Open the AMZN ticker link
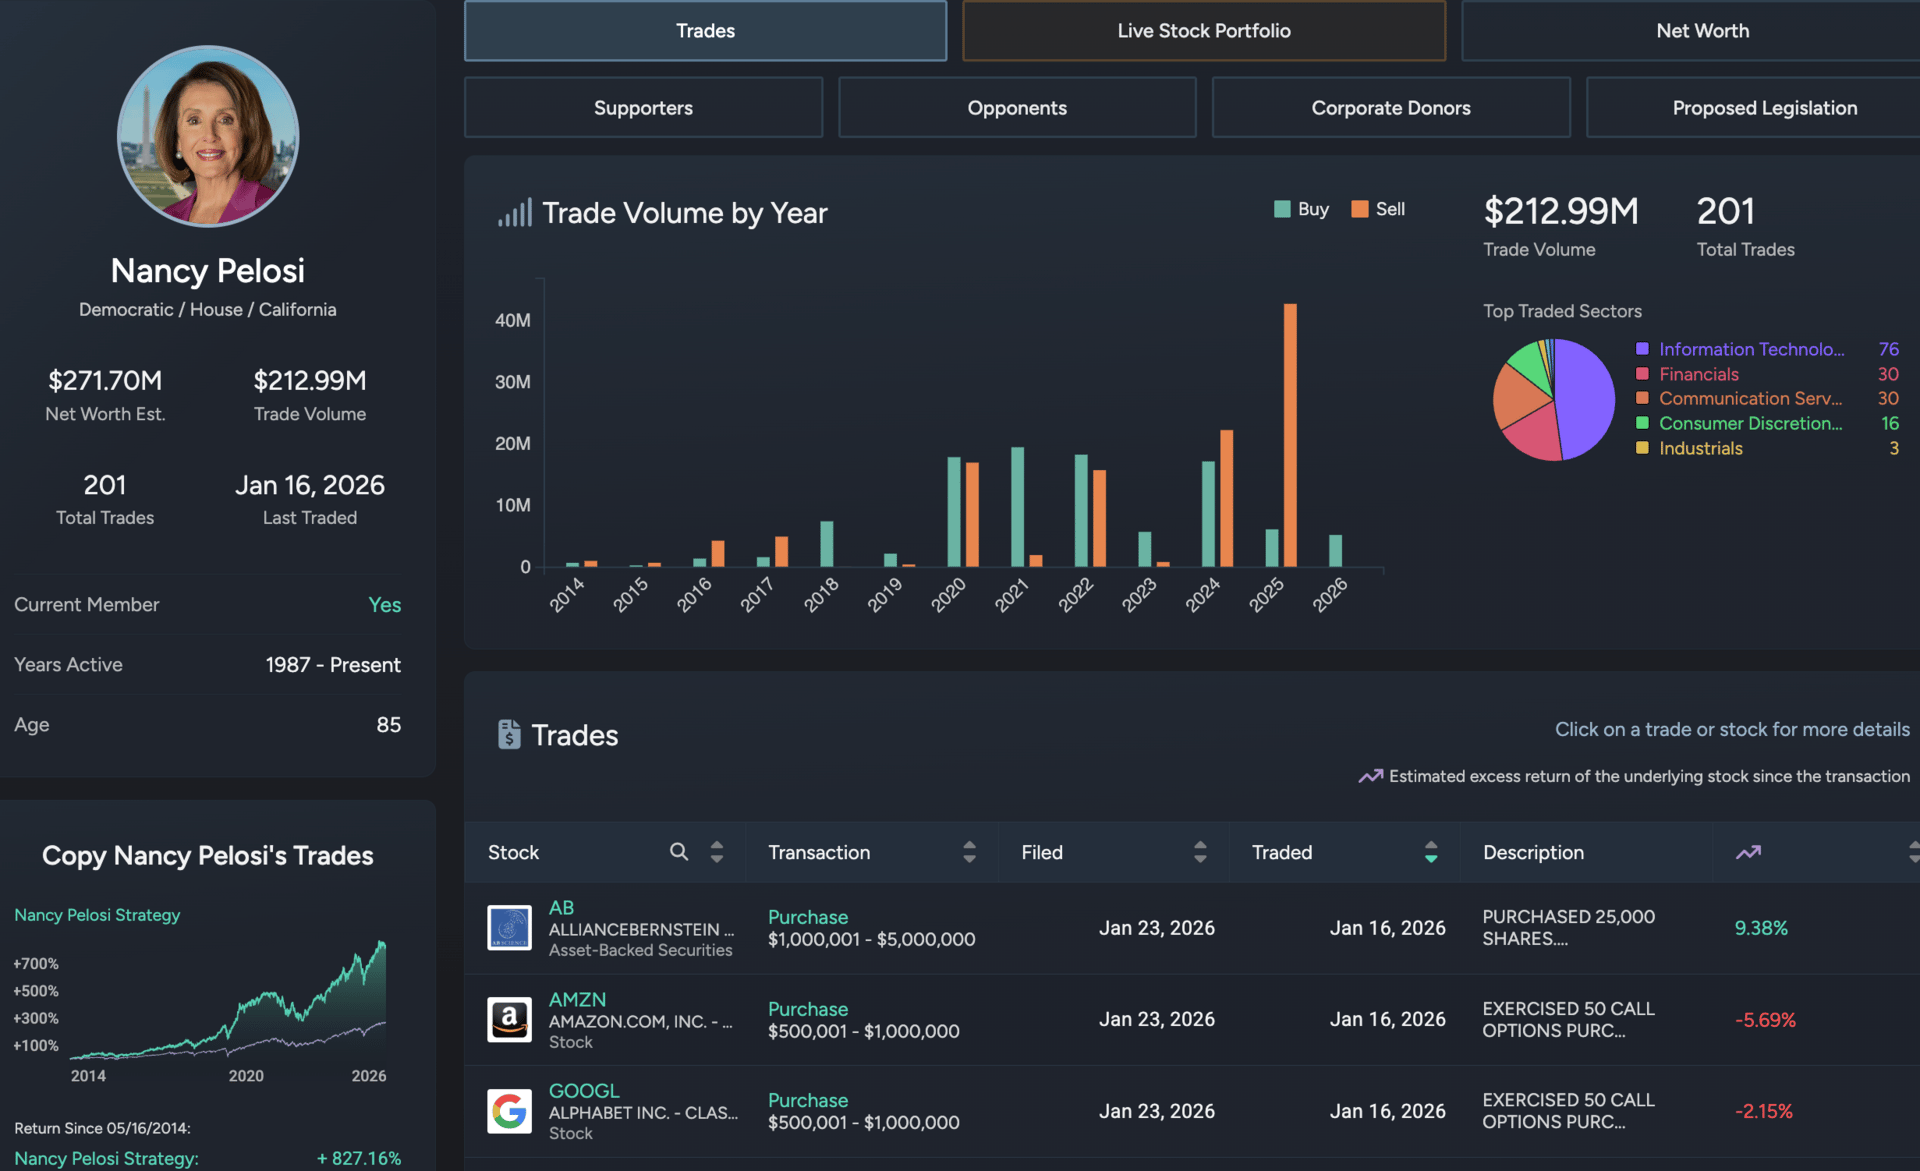 click(577, 999)
